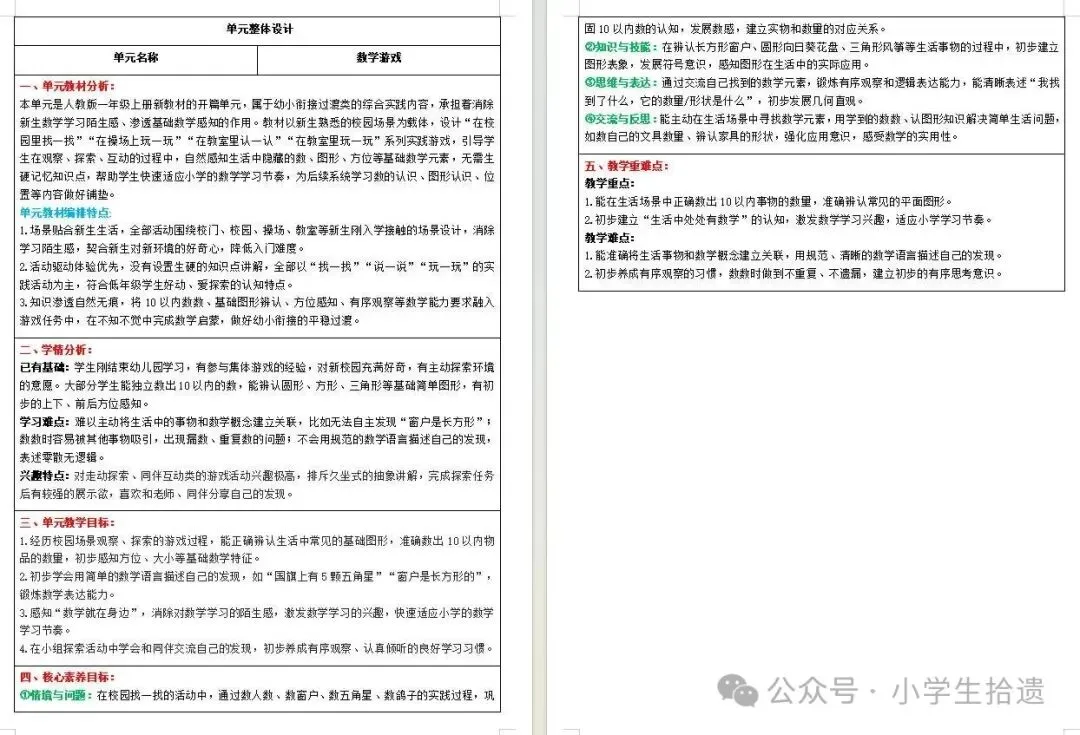Screen dimensions: 1080x735
Task: Click the table title "单元整体设计"
Action: (260, 29)
